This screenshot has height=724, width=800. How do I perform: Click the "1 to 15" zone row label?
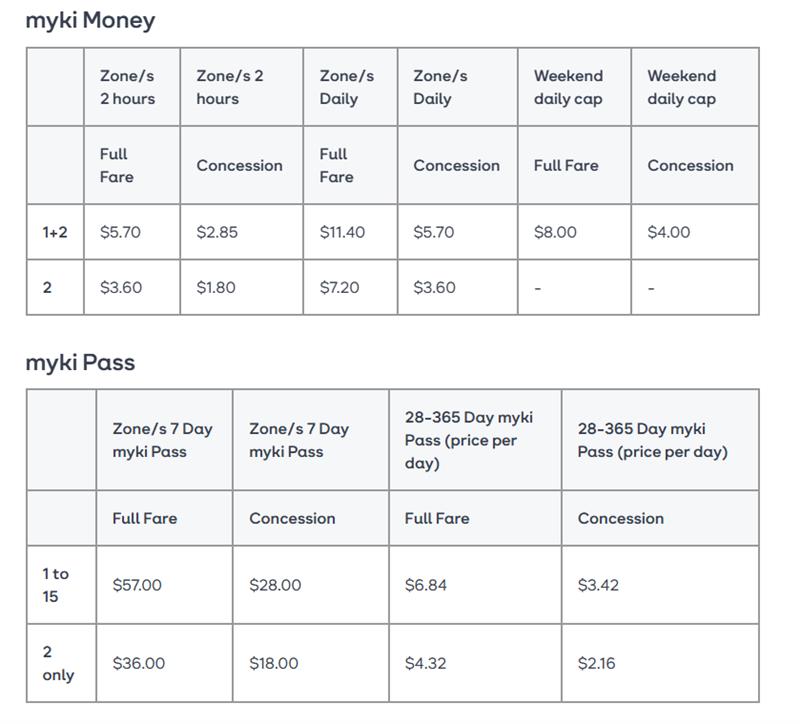point(55,585)
